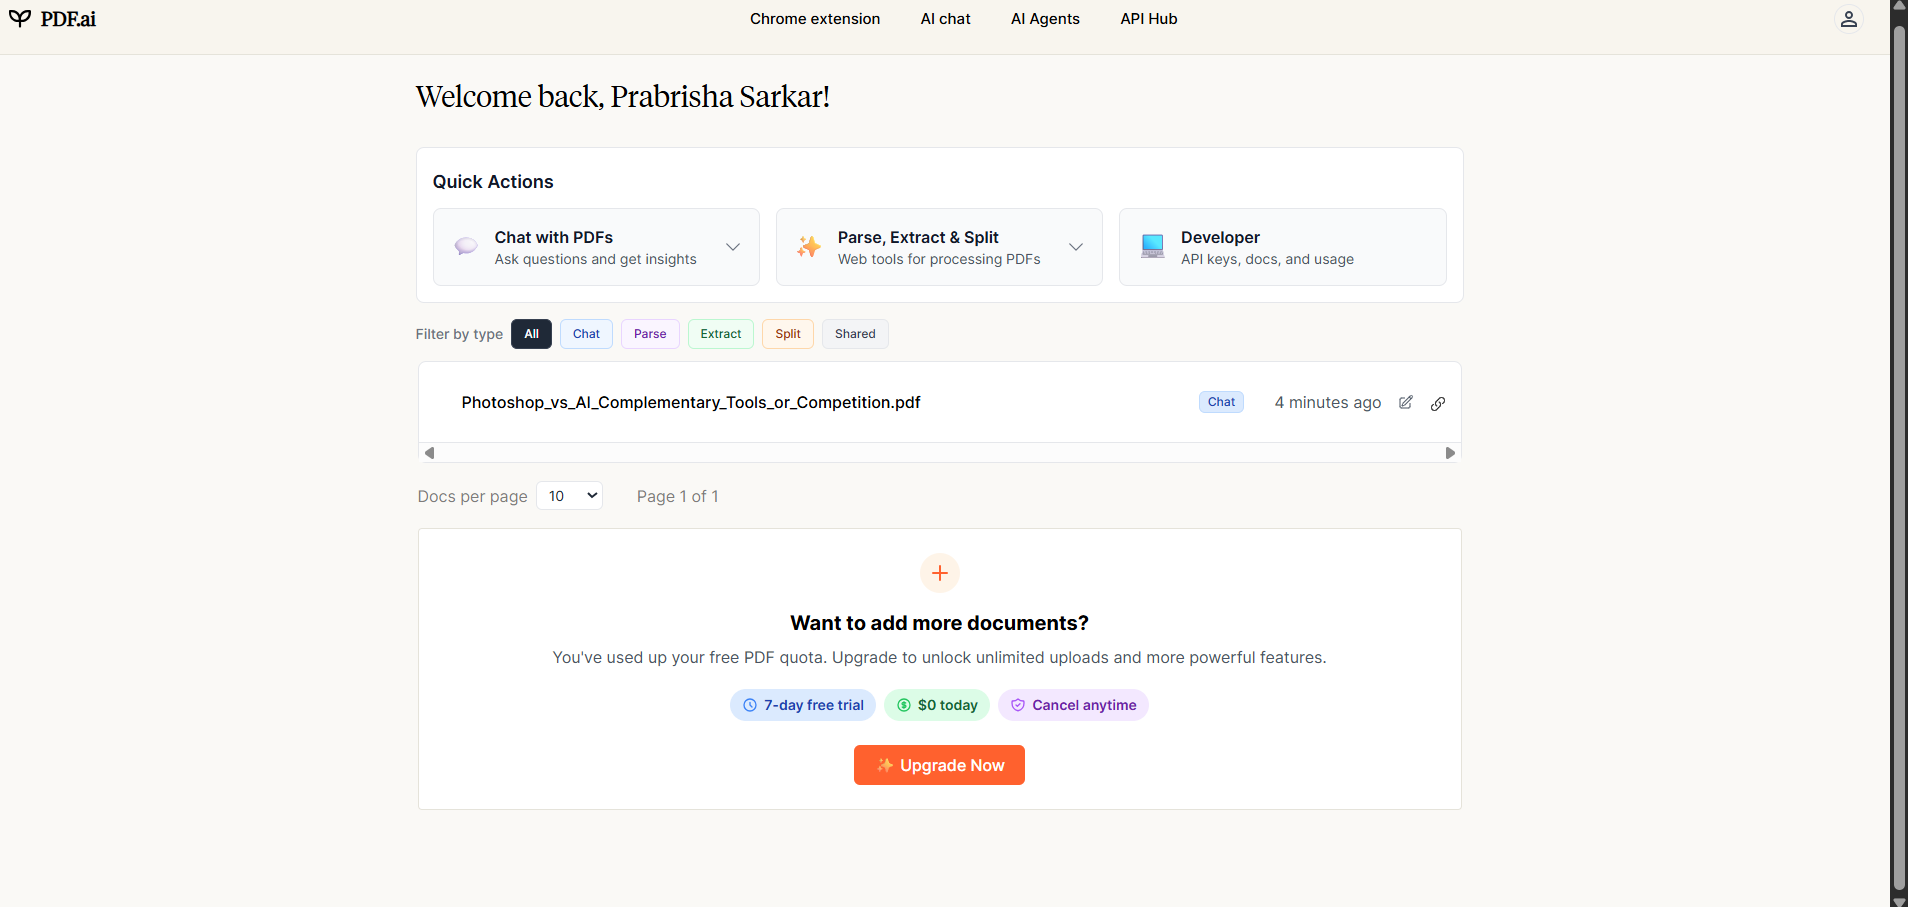Filter documents by Shared type
Viewport: 1908px width, 907px height.
[x=855, y=334]
